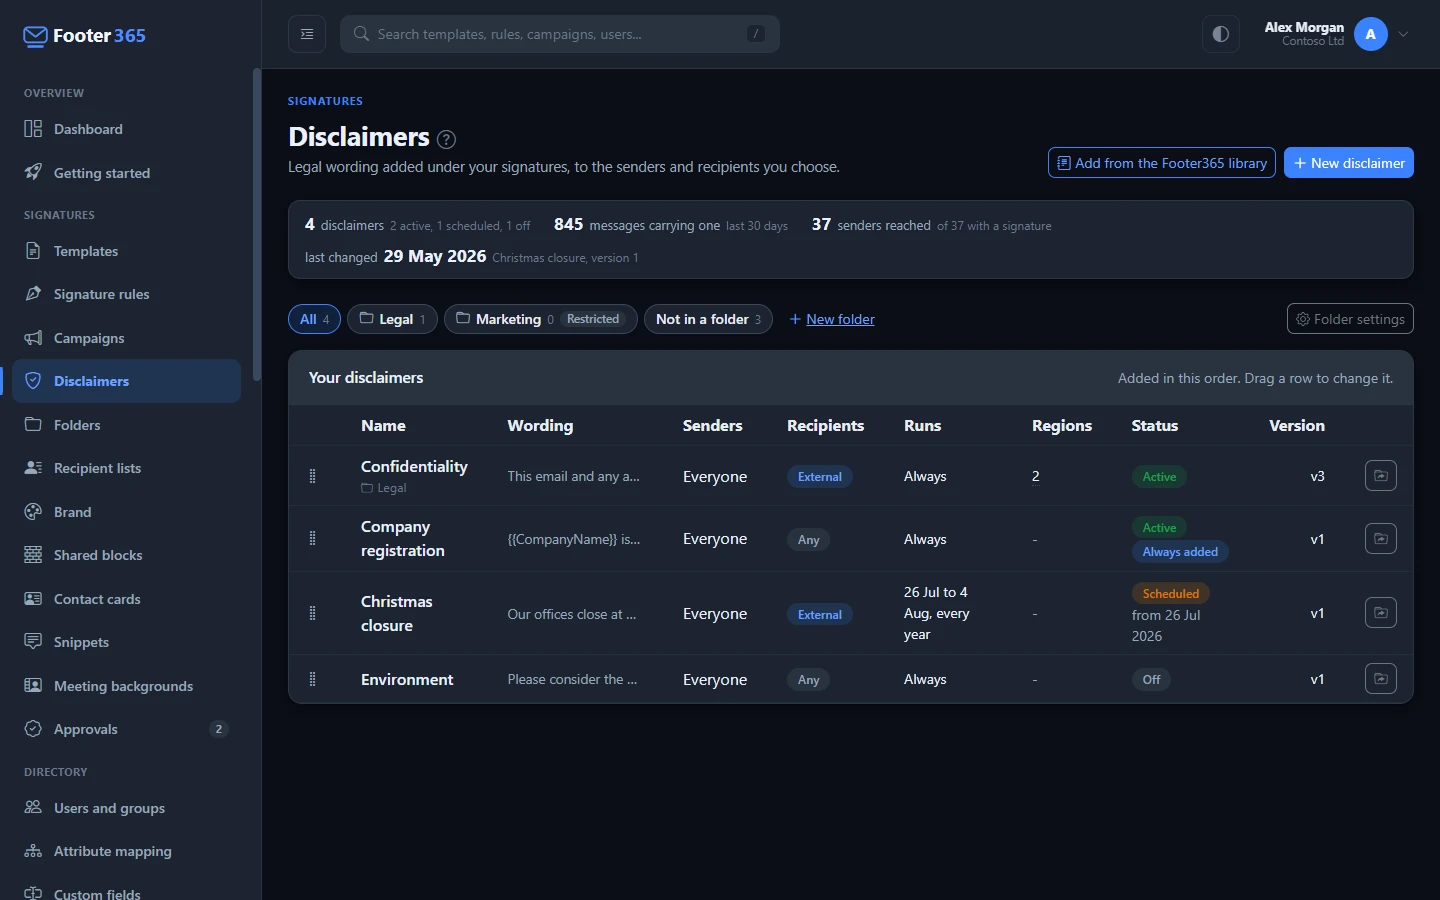Click the move-to-folder icon on Company registration row
The image size is (1440, 900).
[1381, 539]
